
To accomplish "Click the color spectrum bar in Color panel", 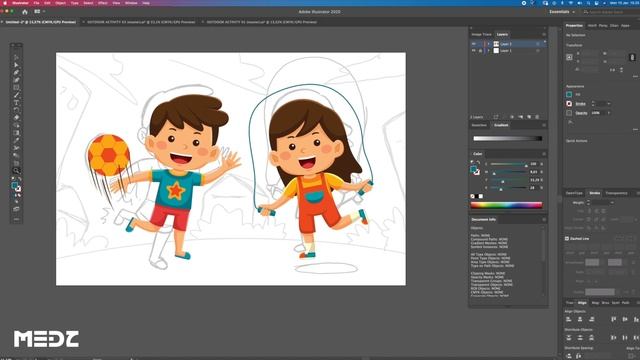I will [x=506, y=205].
